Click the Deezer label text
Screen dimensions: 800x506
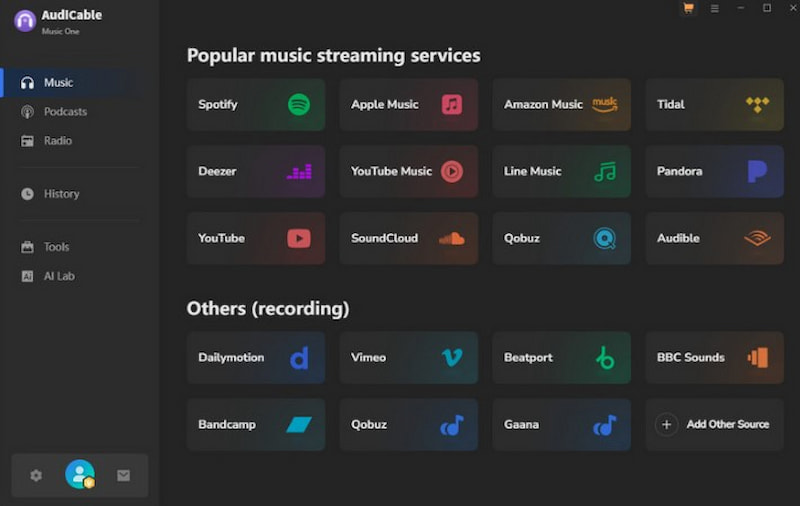click(217, 171)
